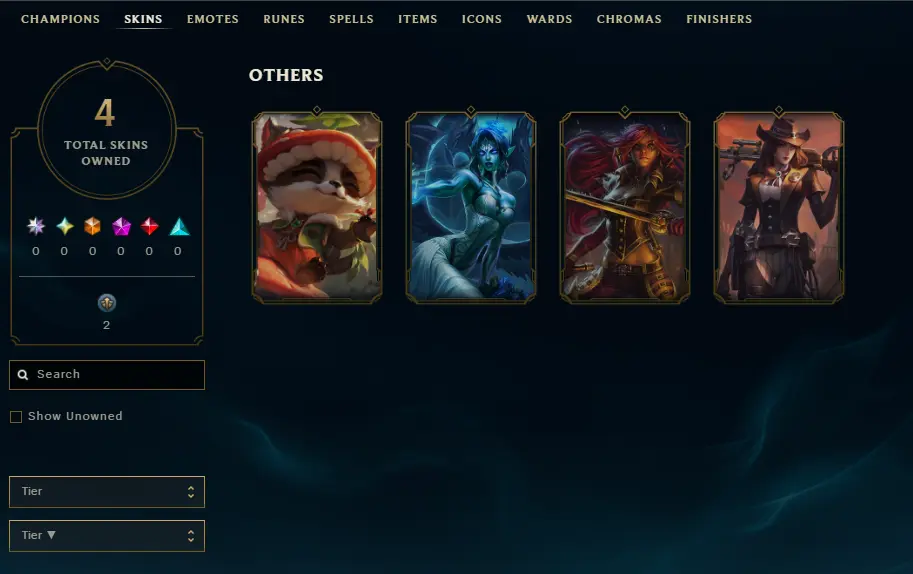The image size is (913, 574).
Task: Click the arrows on the upper Tier dropdown
Action: 190,492
